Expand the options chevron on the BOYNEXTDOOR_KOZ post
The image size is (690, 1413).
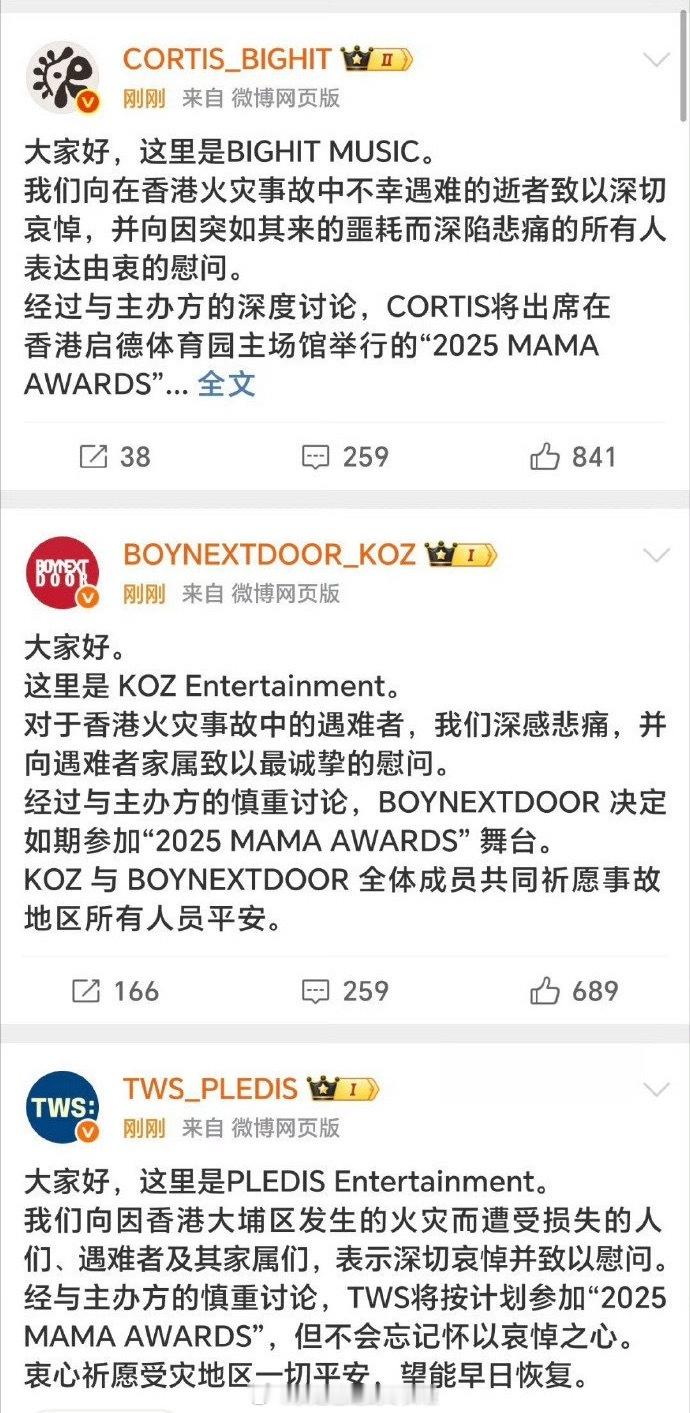coord(656,555)
